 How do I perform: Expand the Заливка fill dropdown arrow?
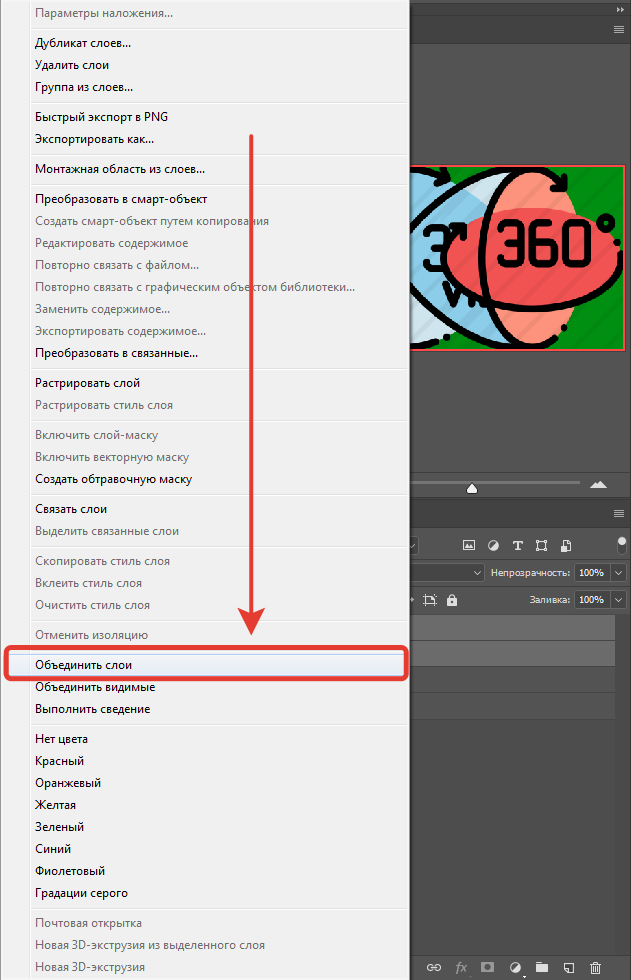click(x=618, y=600)
